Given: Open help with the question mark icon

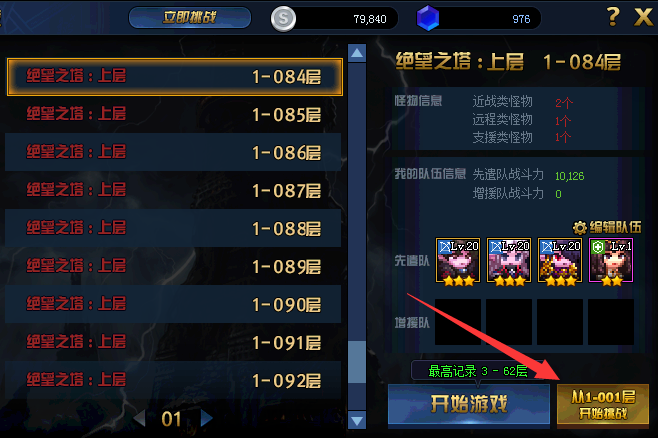Looking at the screenshot, I should (x=613, y=17).
